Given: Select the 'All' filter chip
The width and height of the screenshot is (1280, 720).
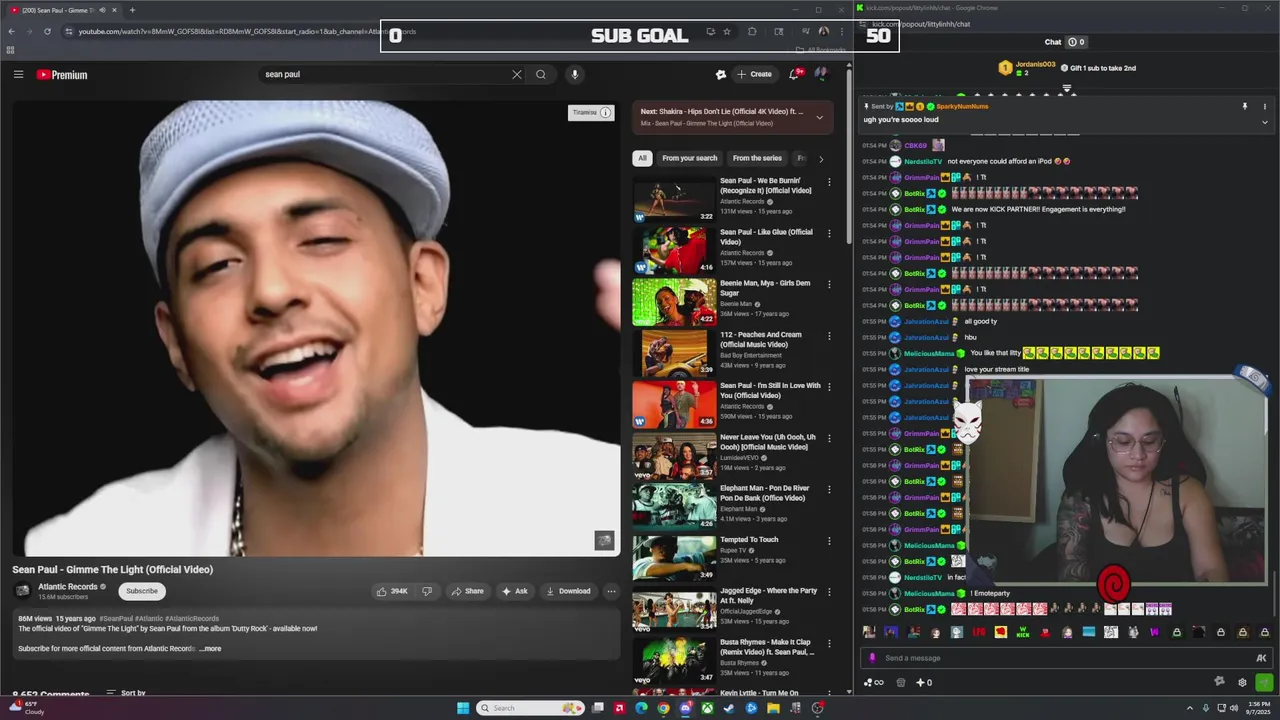Looking at the screenshot, I should coord(642,158).
